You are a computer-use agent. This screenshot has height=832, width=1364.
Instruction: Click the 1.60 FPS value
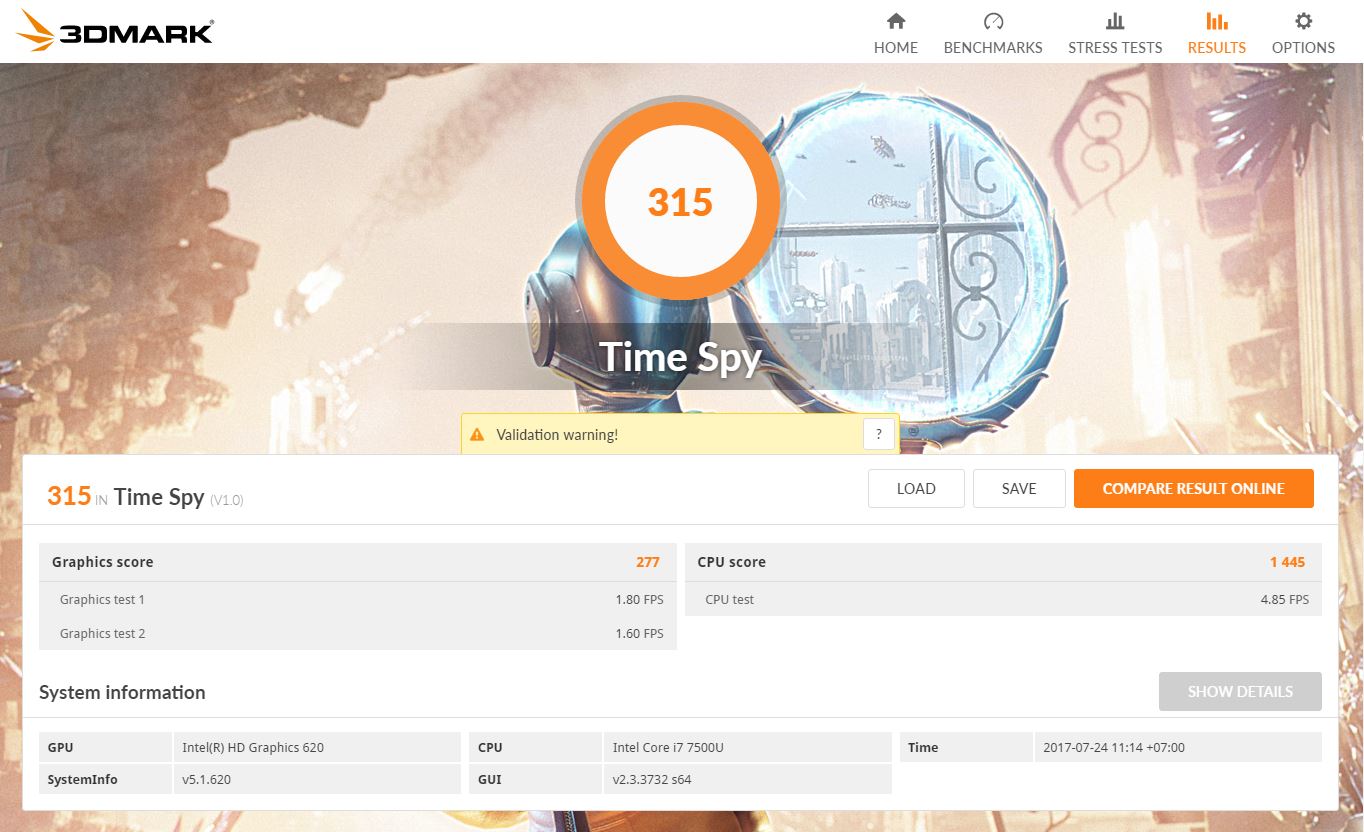point(640,634)
